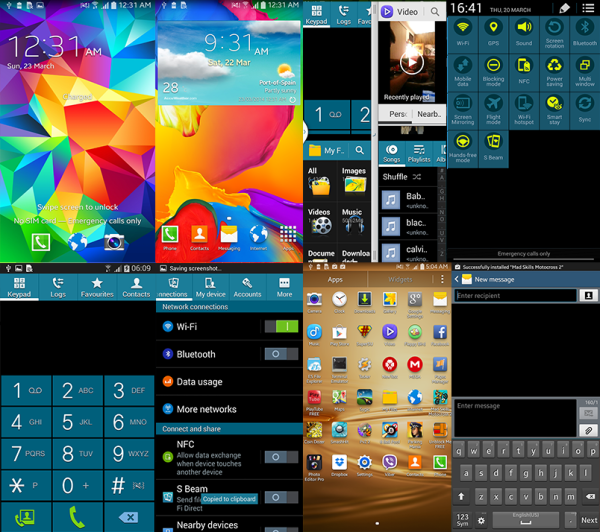Click the Enter message text box

tap(515, 418)
